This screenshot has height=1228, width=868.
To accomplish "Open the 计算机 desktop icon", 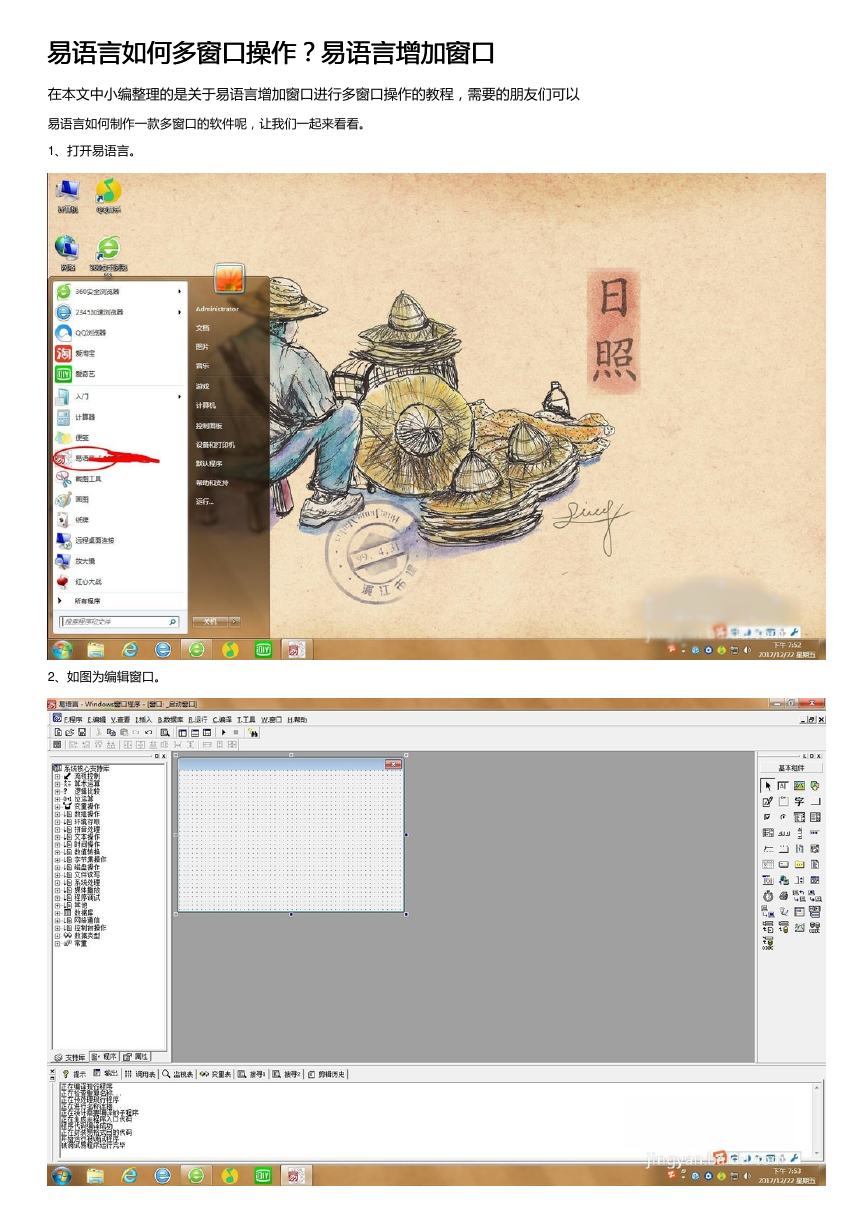I will (x=68, y=195).
